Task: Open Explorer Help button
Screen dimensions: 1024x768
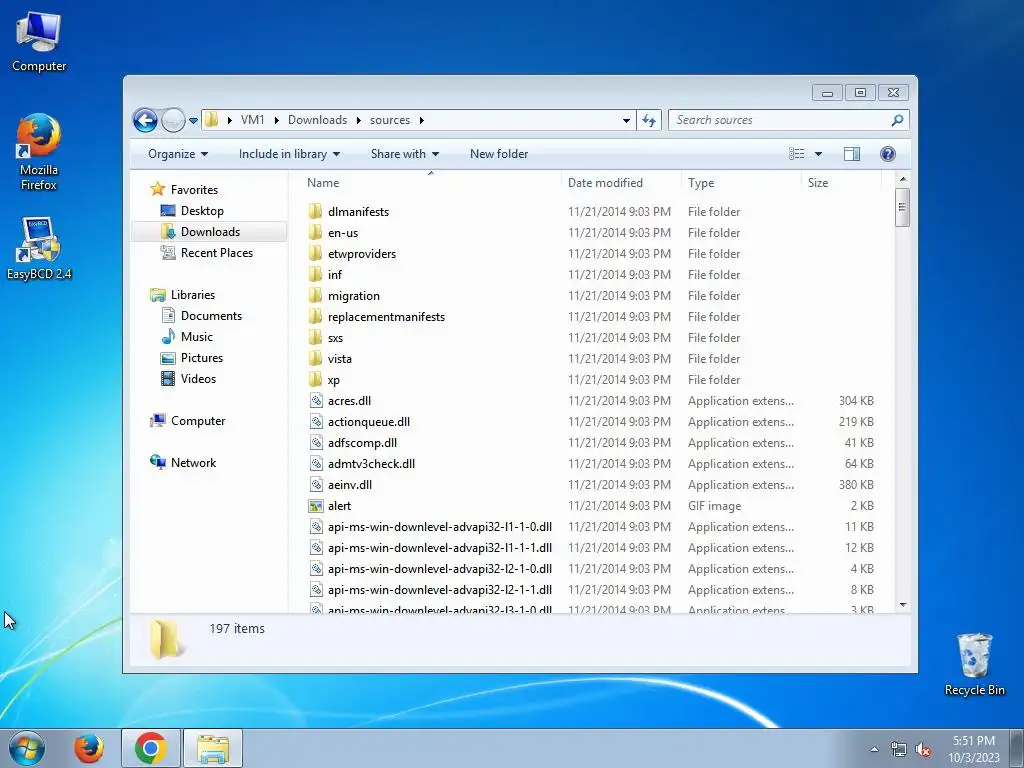Action: point(888,154)
